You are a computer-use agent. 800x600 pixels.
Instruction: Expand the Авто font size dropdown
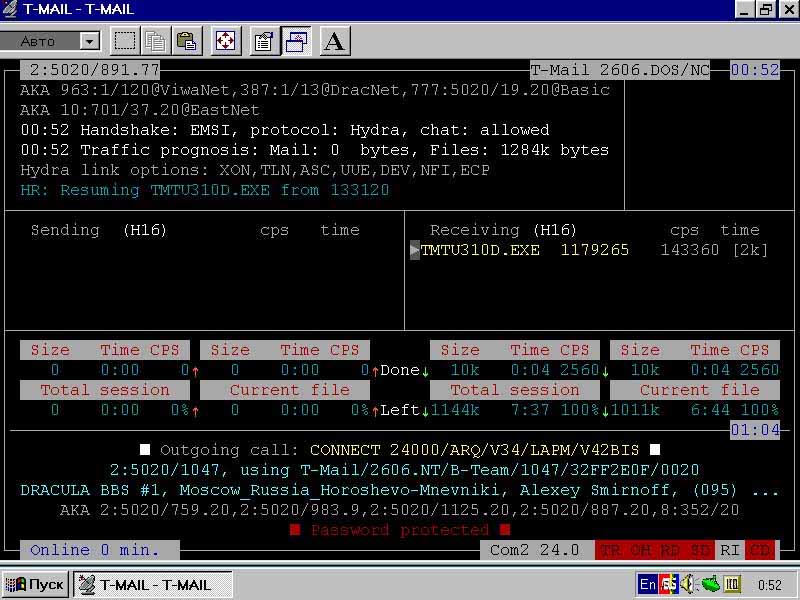click(x=90, y=41)
